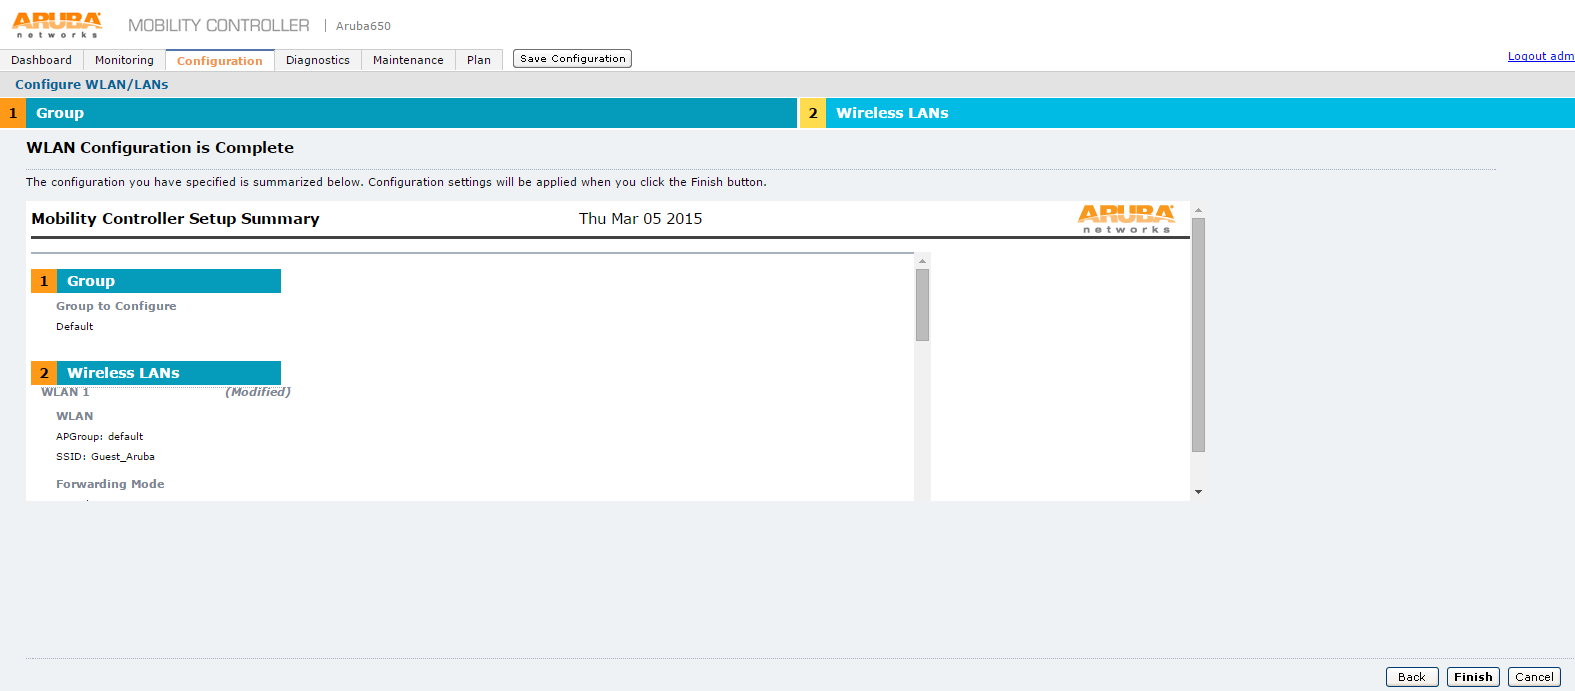Open the Dashboard tab
Screen dimensions: 1575x691
click(x=41, y=60)
